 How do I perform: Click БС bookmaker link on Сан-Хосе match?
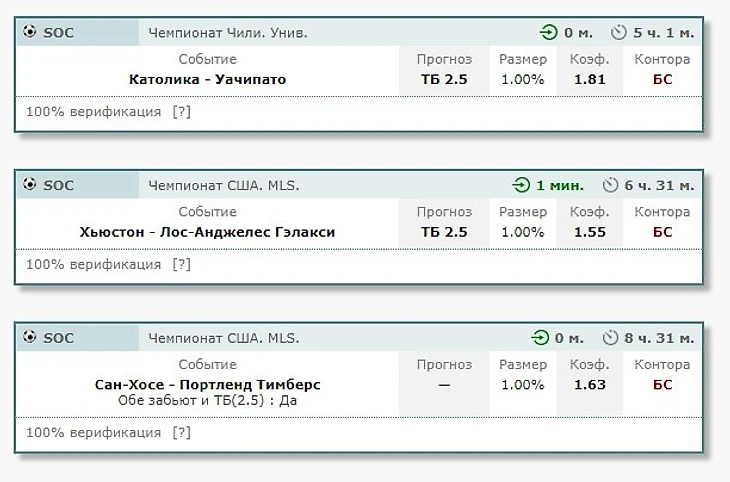[x=662, y=385]
